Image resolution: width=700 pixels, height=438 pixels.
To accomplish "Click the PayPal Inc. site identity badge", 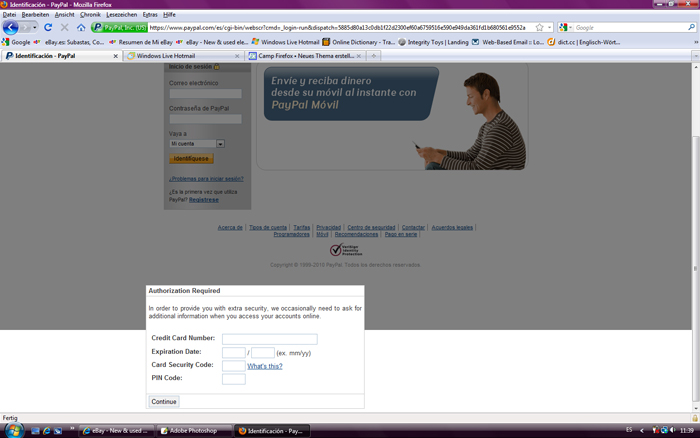I will pos(119,28).
